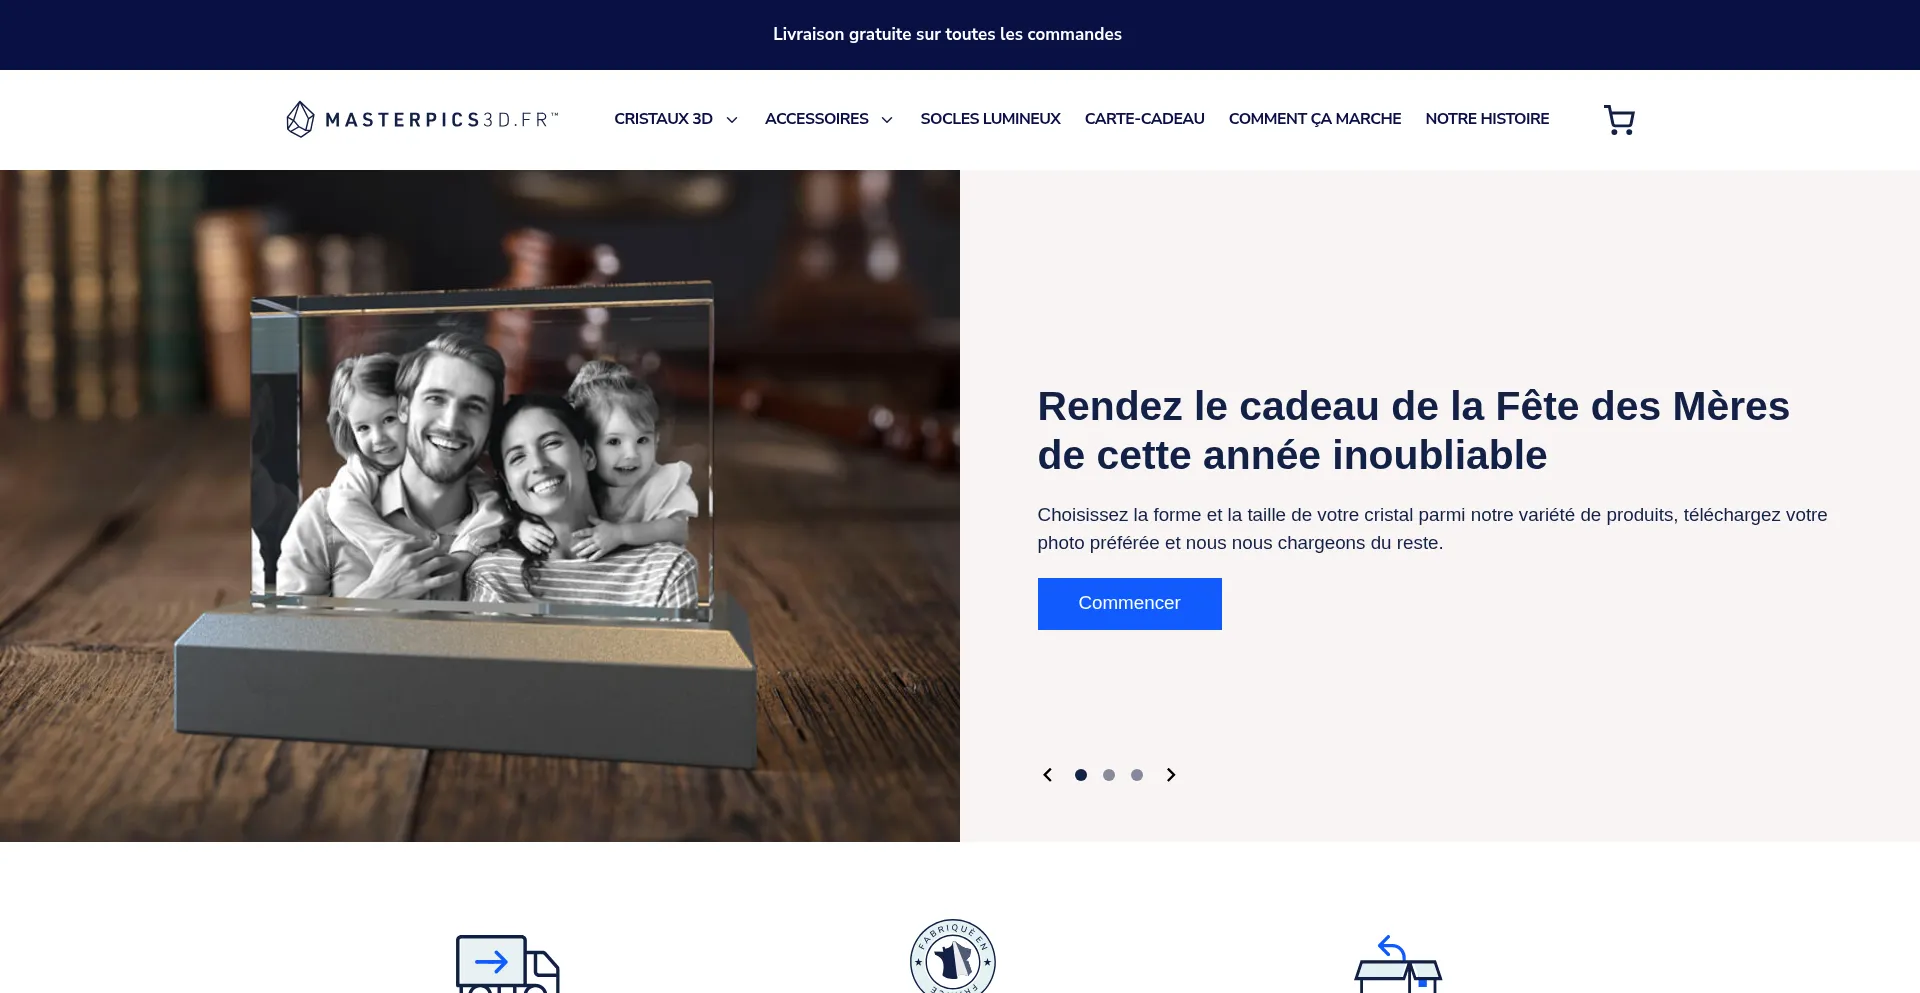The height and width of the screenshot is (993, 1920).
Task: Open the Cristaux 3D menu
Action: coord(663,119)
